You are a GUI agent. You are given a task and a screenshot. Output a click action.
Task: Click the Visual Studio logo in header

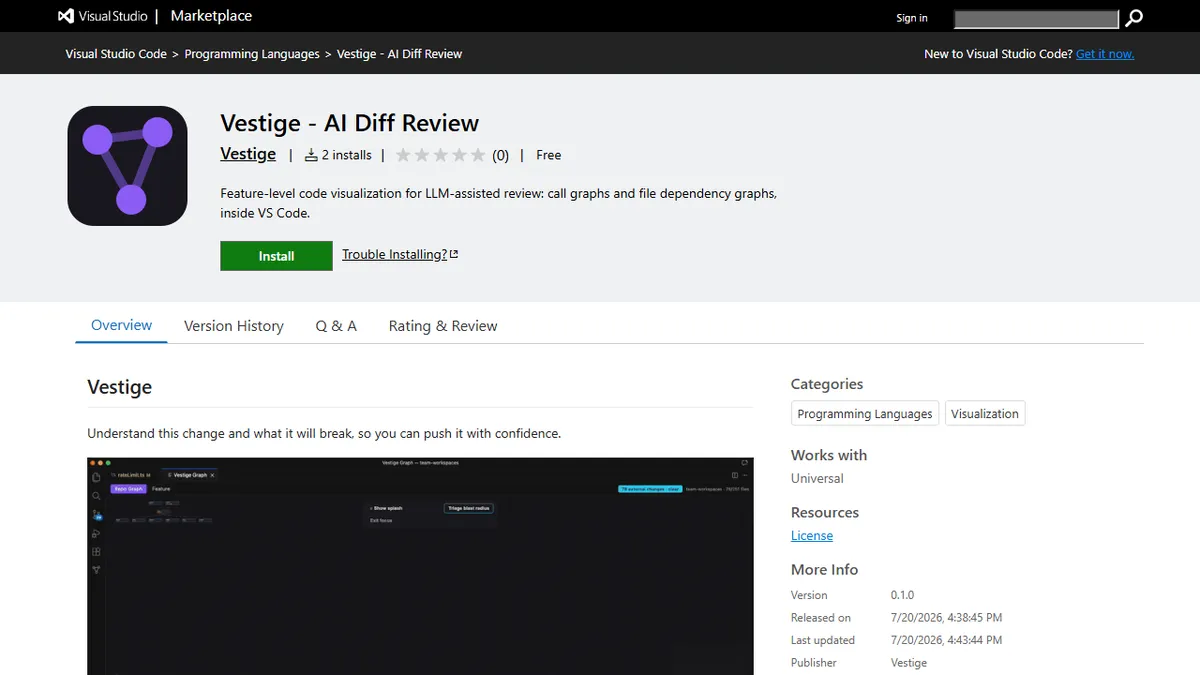(x=103, y=16)
